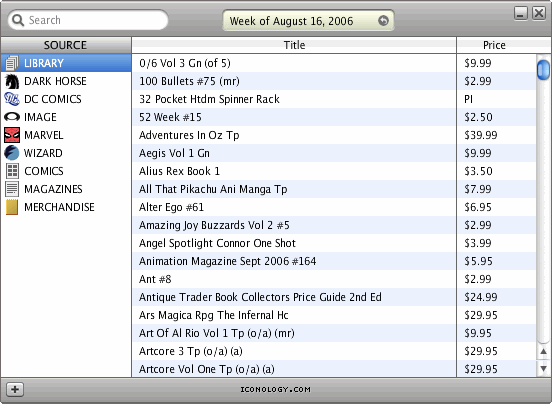Open the ICONOLOGY.COM link

pyautogui.click(x=276, y=390)
